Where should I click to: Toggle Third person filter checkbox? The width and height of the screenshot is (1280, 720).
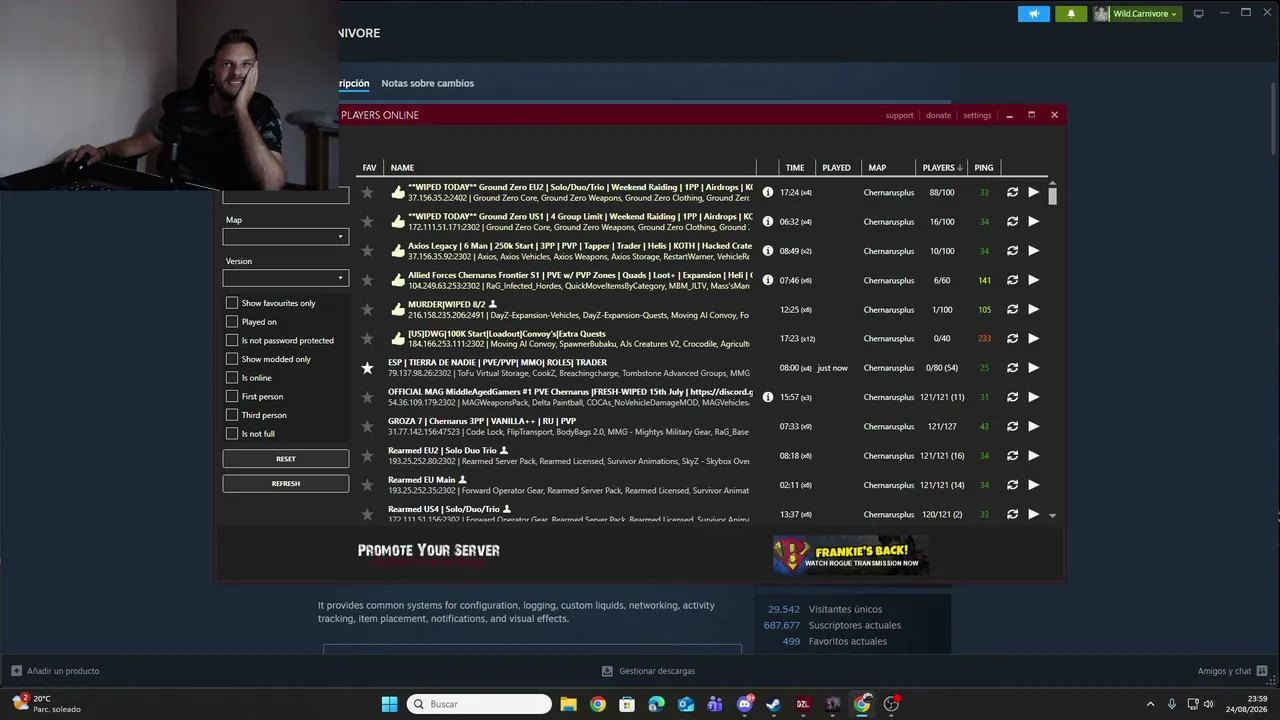point(232,415)
